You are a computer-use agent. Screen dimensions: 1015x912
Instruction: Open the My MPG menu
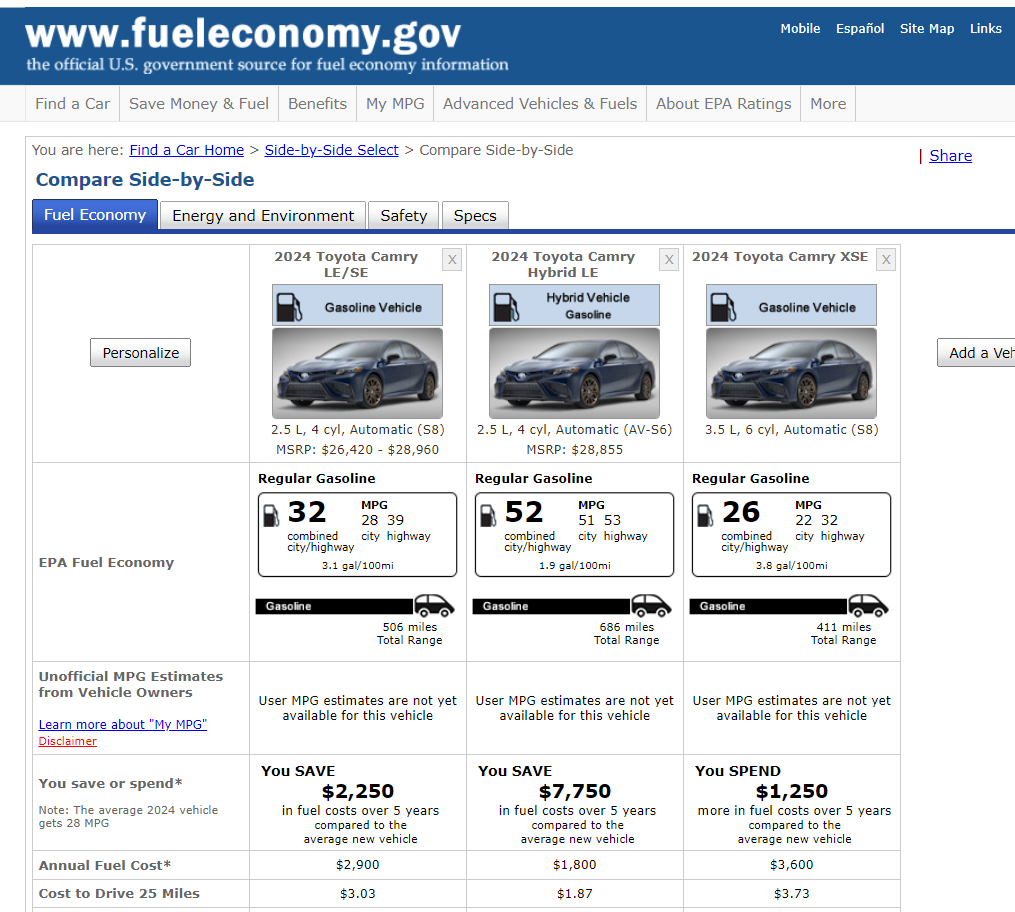point(395,104)
